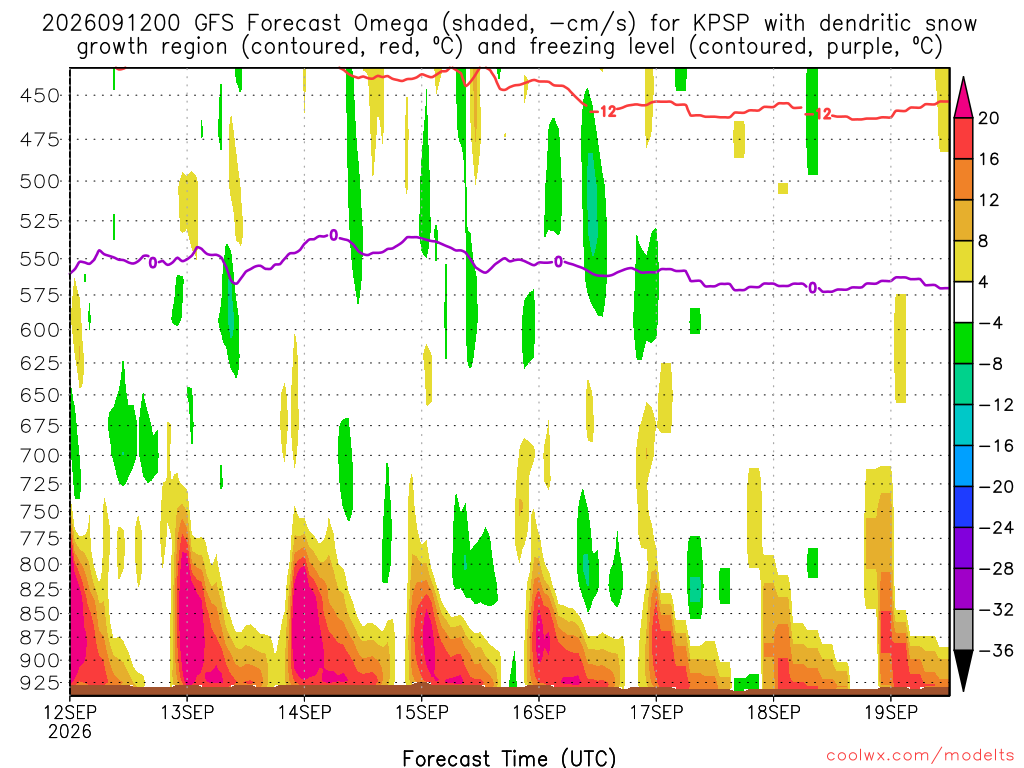Click the orange swatch between 12 and 16

coord(963,180)
